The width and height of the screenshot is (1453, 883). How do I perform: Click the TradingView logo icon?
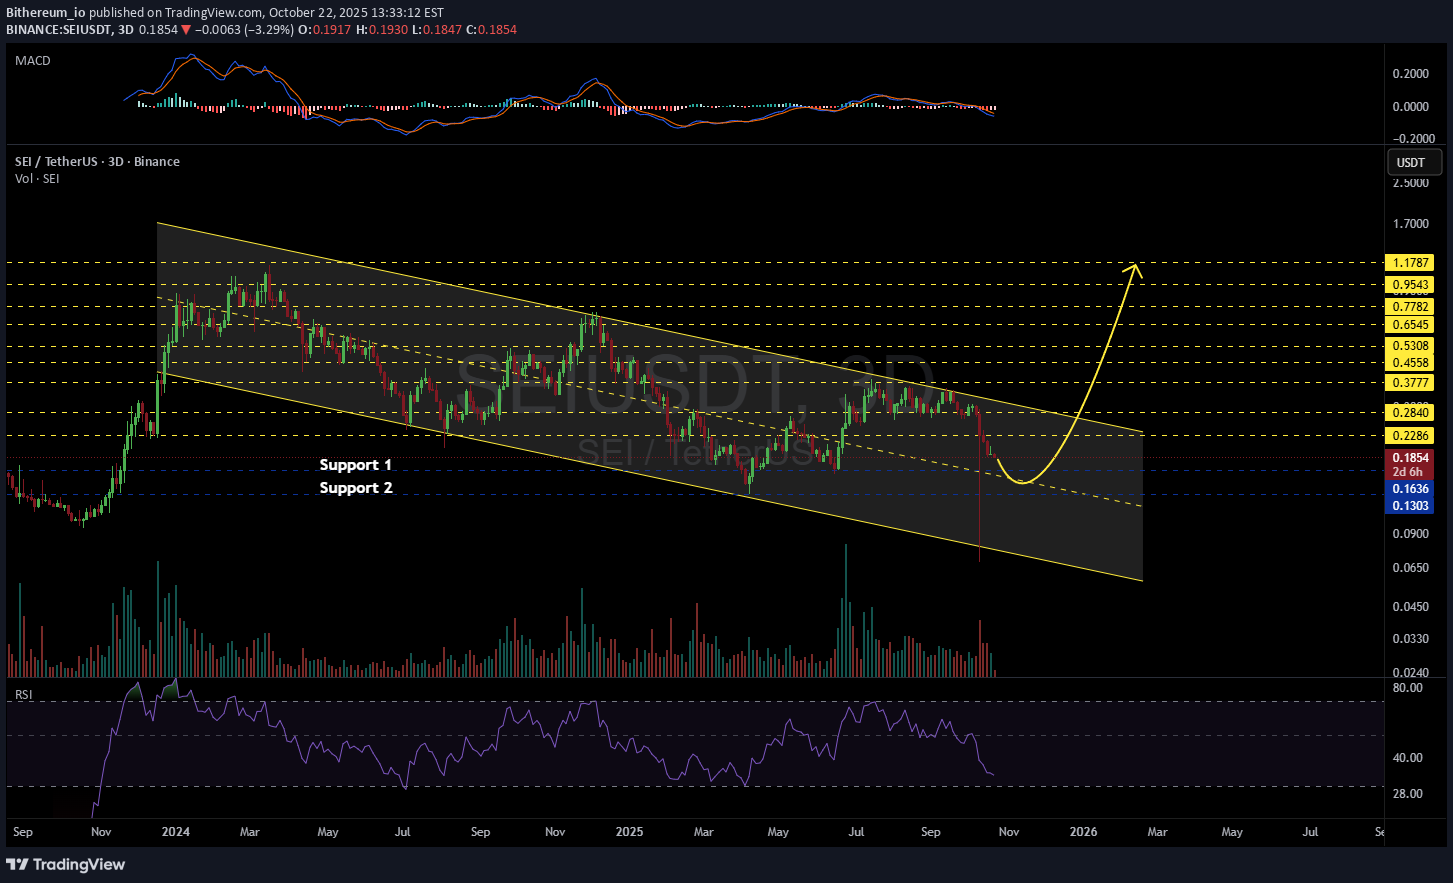[x=18, y=864]
